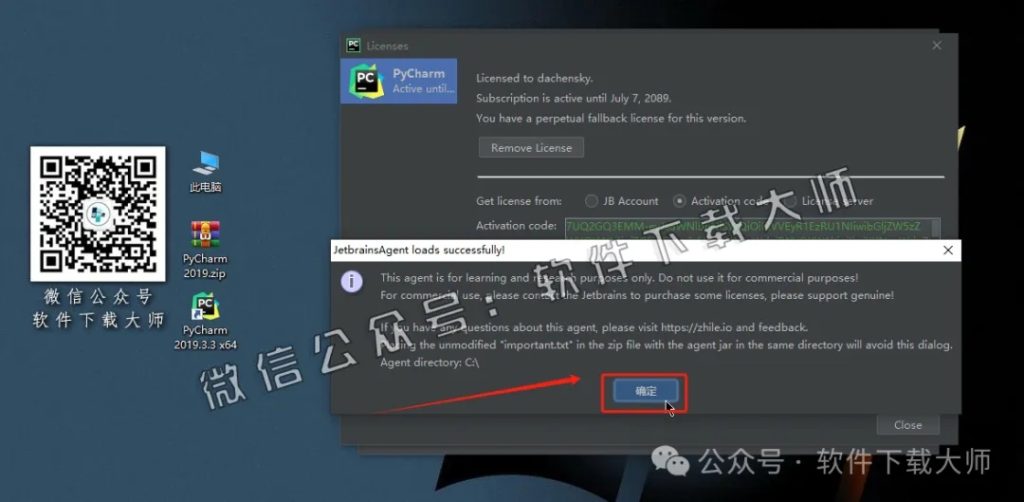The height and width of the screenshot is (502, 1024).
Task: Close the Licenses window with the X
Action: pos(936,46)
